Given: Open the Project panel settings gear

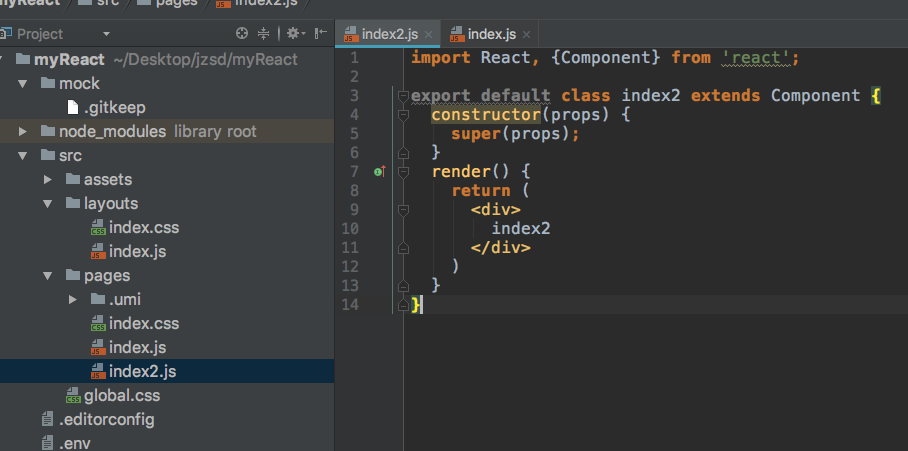Looking at the screenshot, I should [x=294, y=33].
